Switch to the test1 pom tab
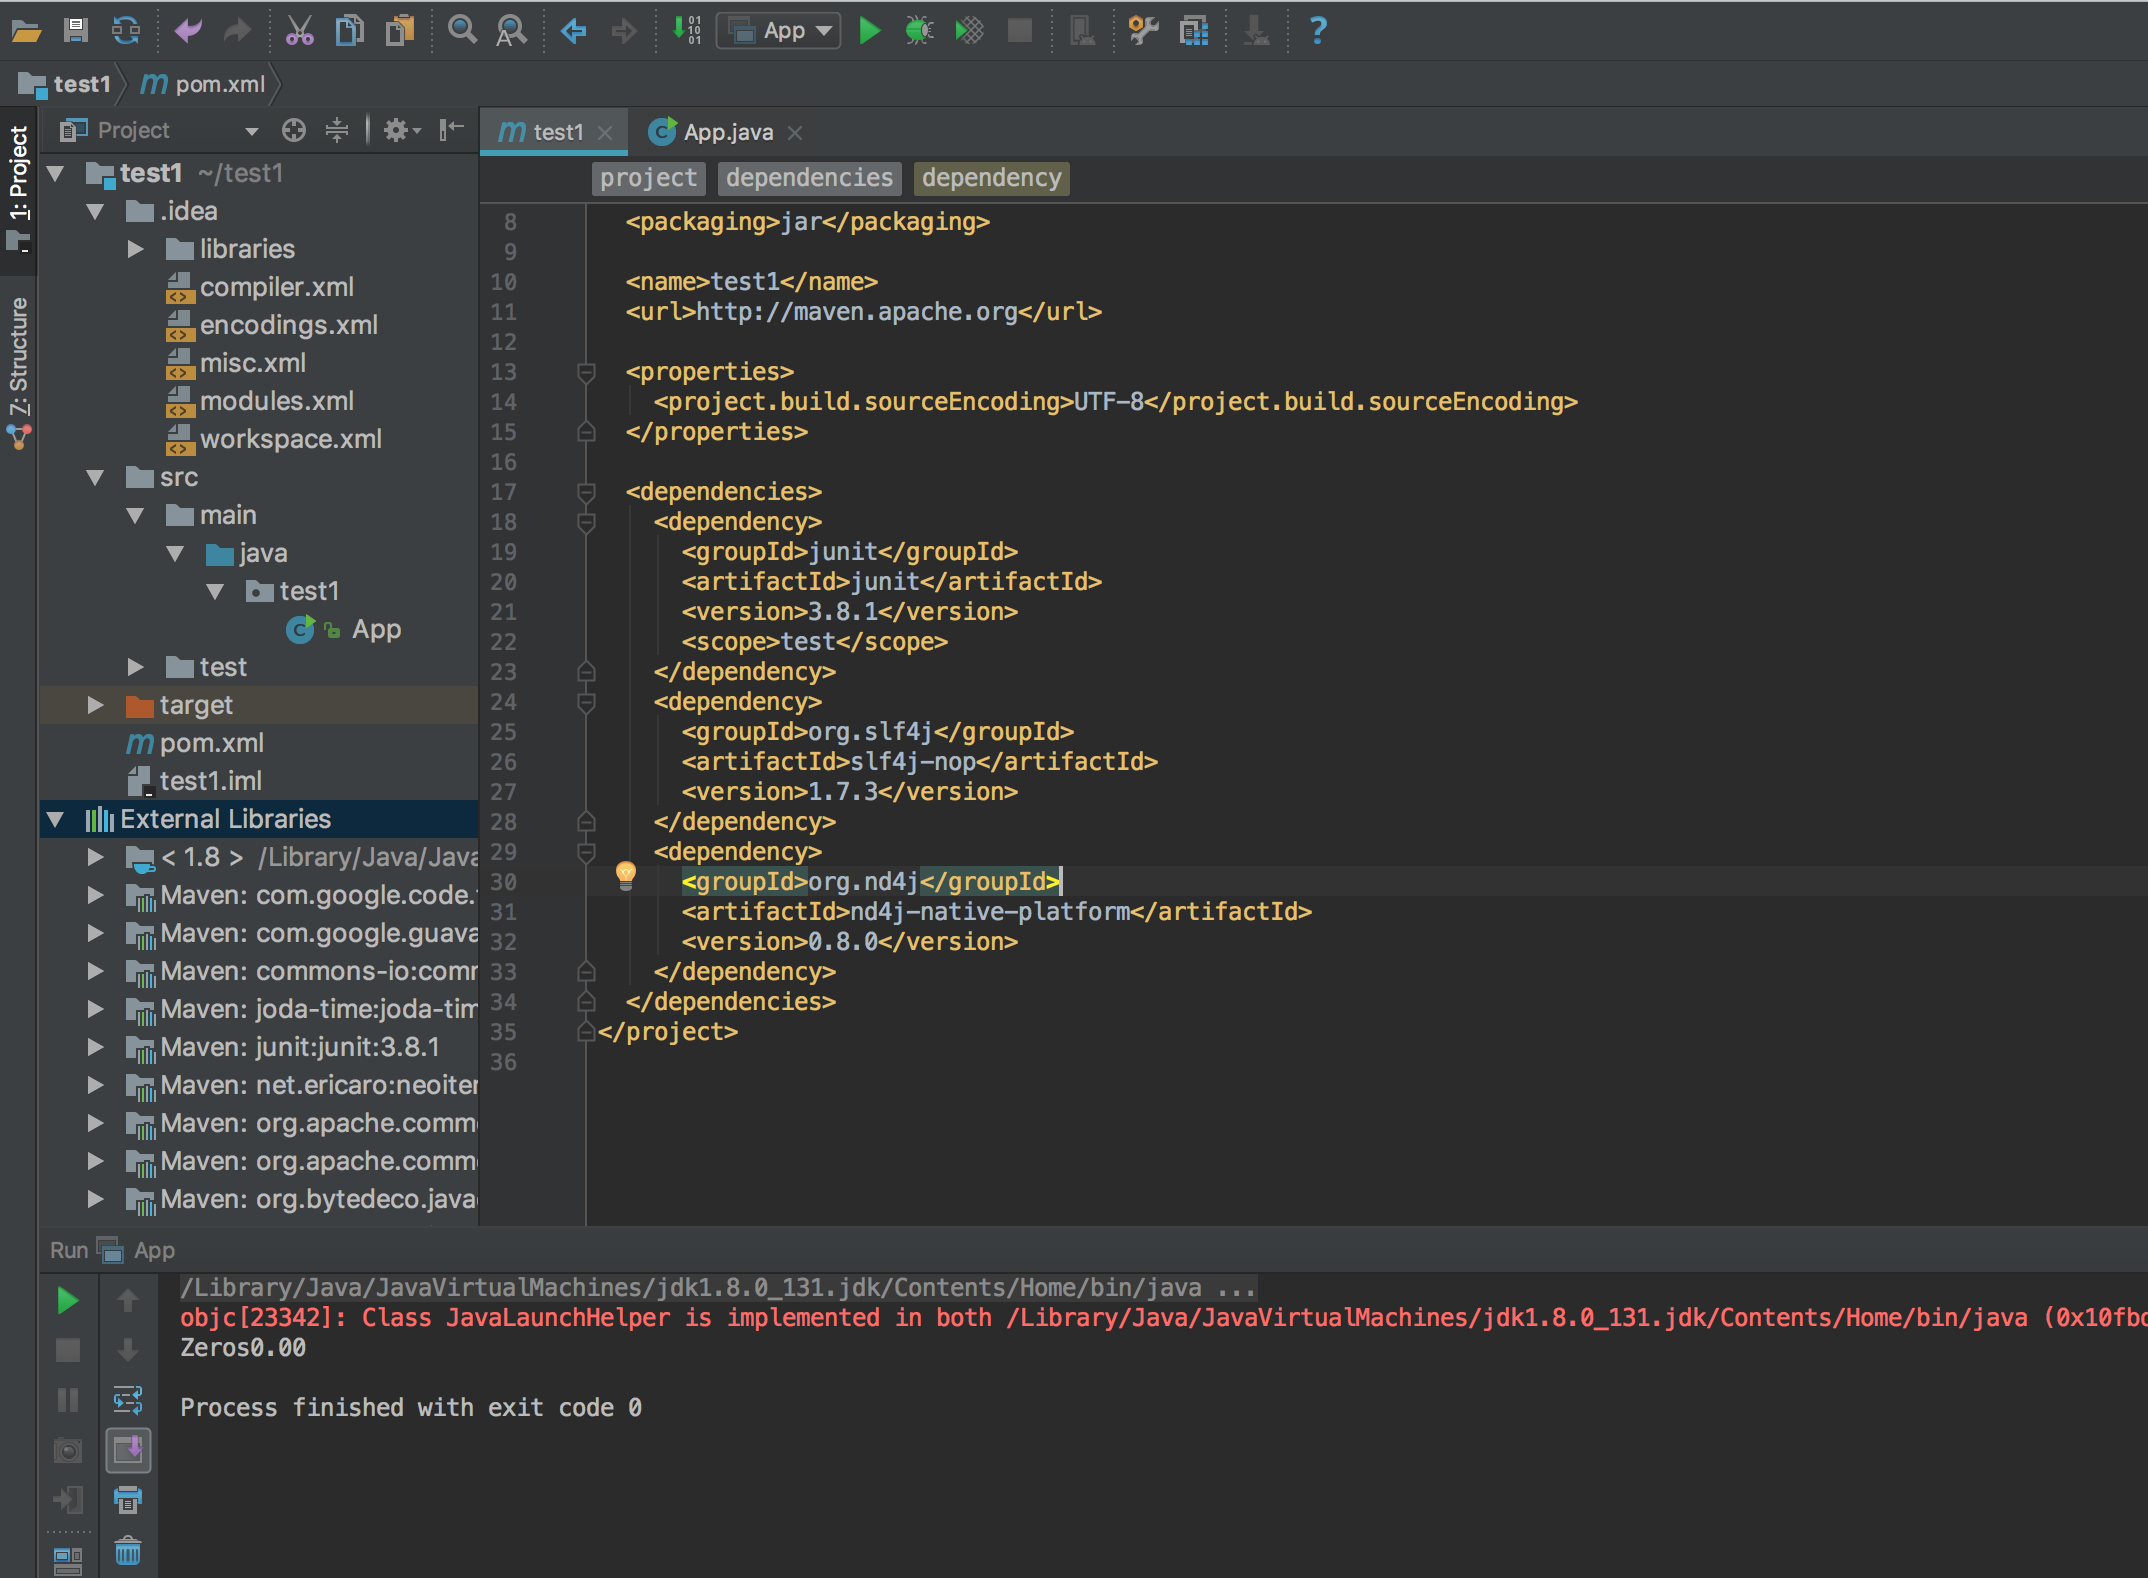This screenshot has height=1578, width=2148. click(556, 131)
